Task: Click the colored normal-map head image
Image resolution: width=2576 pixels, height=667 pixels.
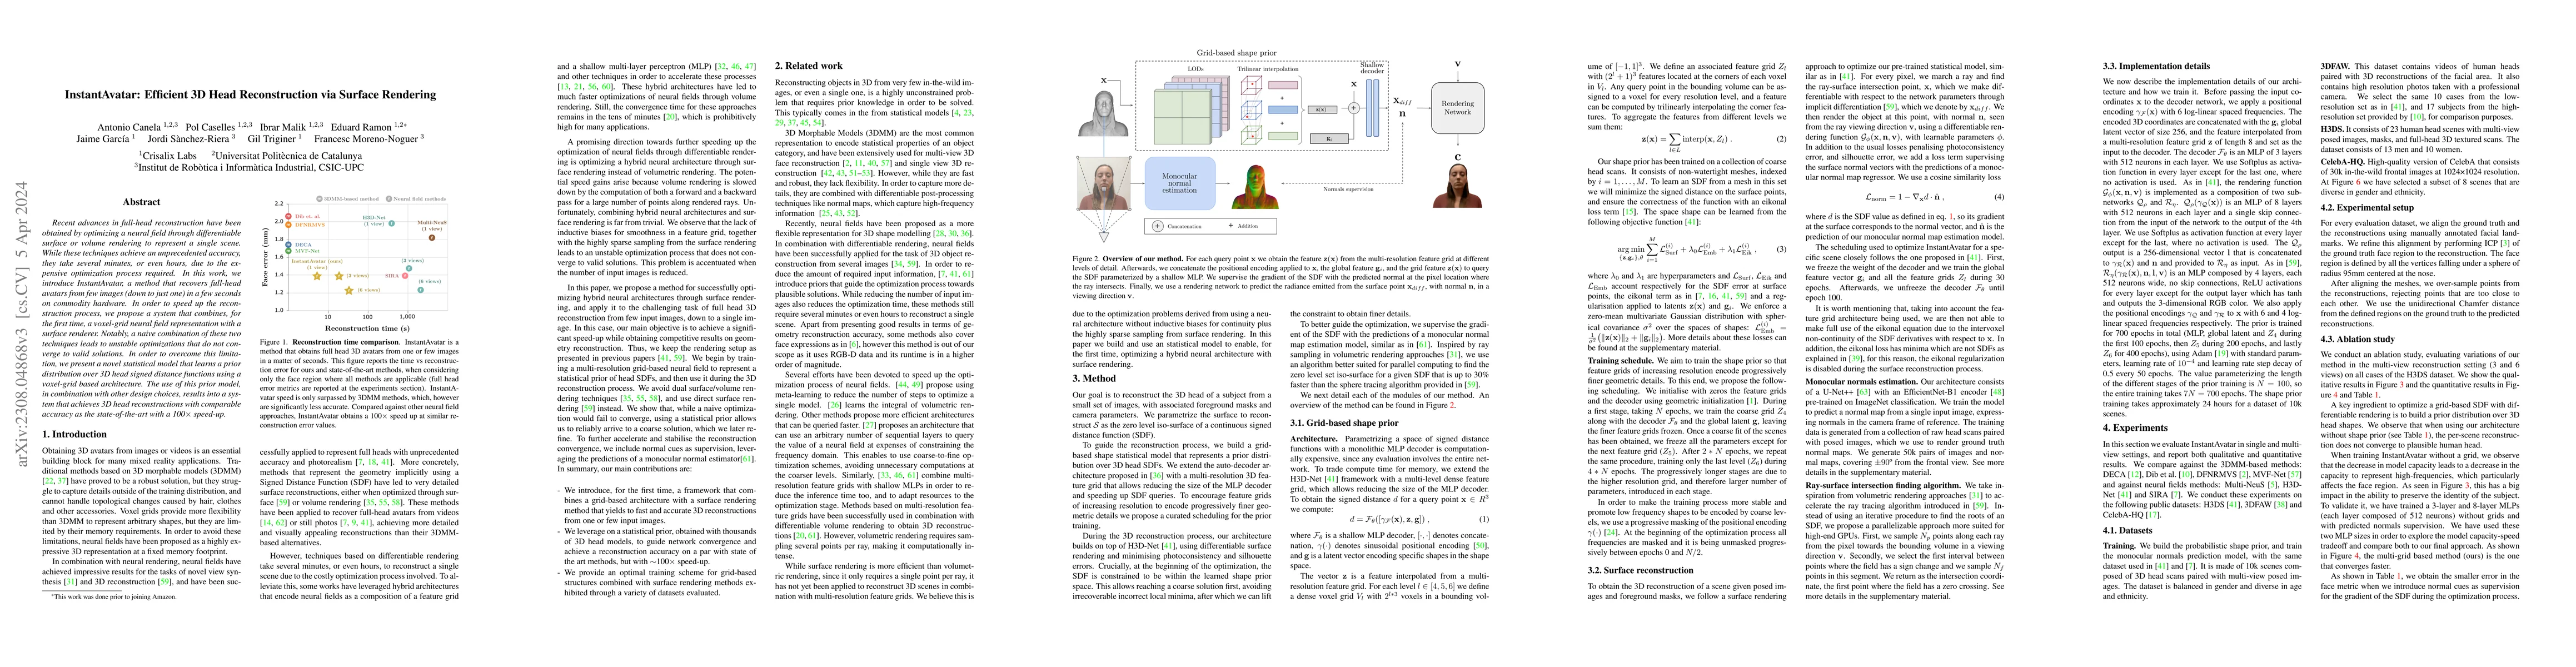Action: [1255, 187]
